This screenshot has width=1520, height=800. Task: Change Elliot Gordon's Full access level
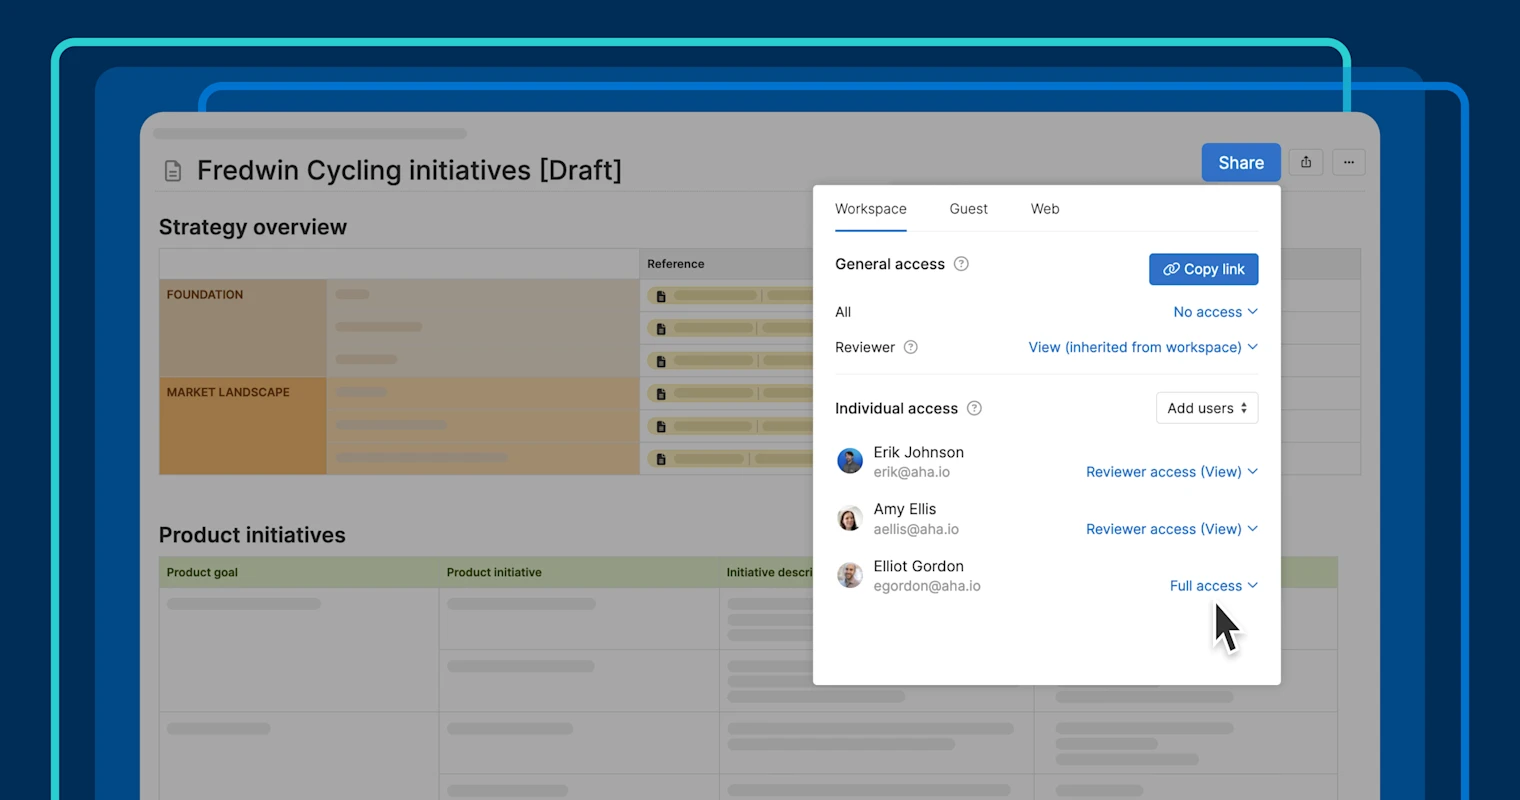[x=1213, y=585]
